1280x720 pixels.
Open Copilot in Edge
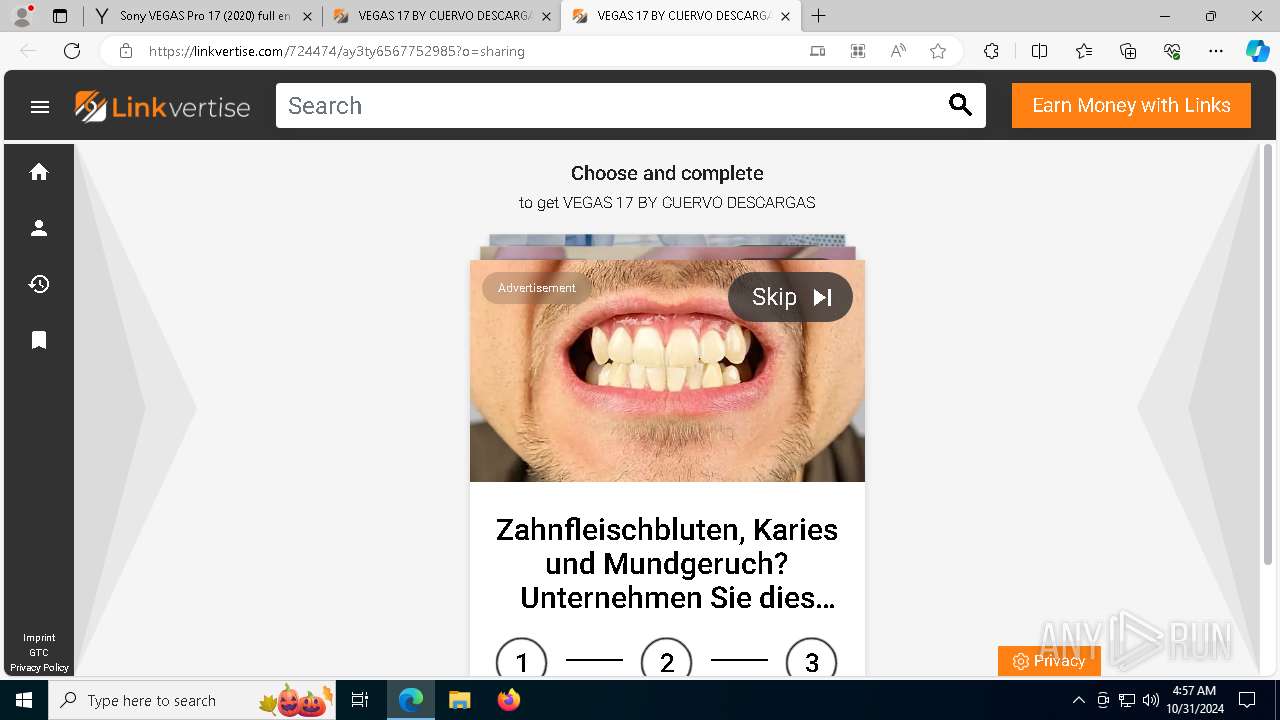(x=1257, y=51)
